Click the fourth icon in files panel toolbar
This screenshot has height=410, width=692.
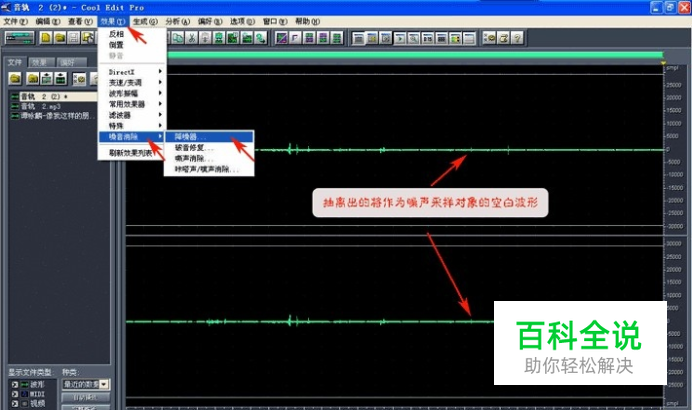[60, 79]
